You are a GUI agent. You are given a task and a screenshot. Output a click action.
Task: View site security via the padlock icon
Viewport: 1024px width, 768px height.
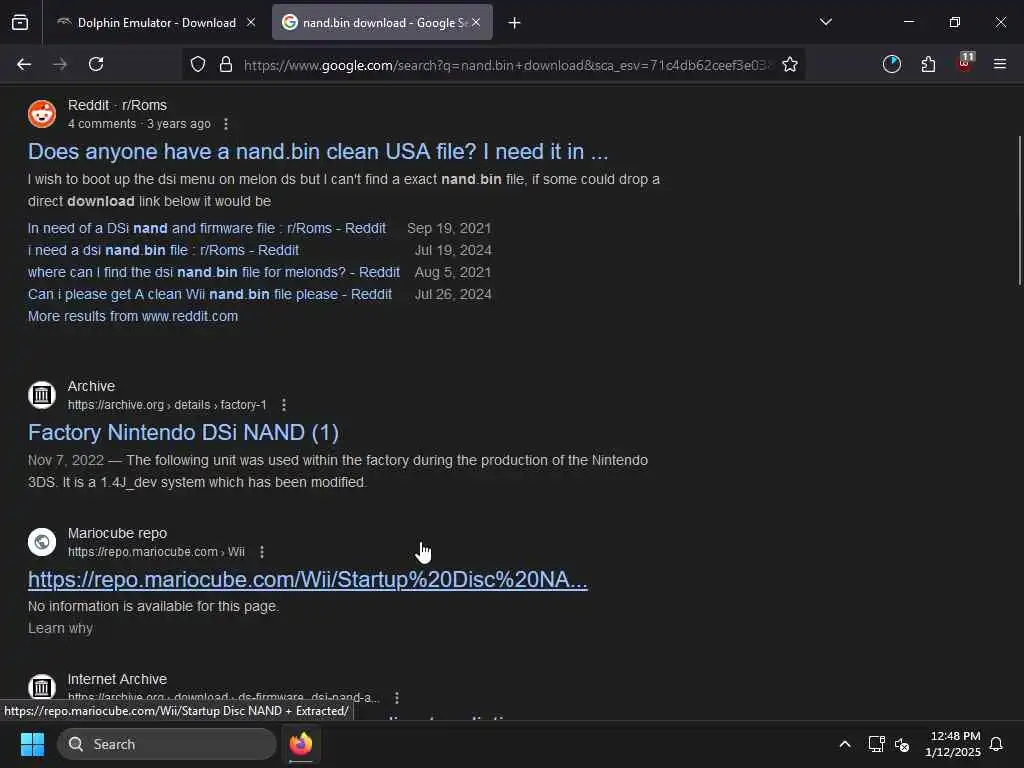(x=226, y=64)
